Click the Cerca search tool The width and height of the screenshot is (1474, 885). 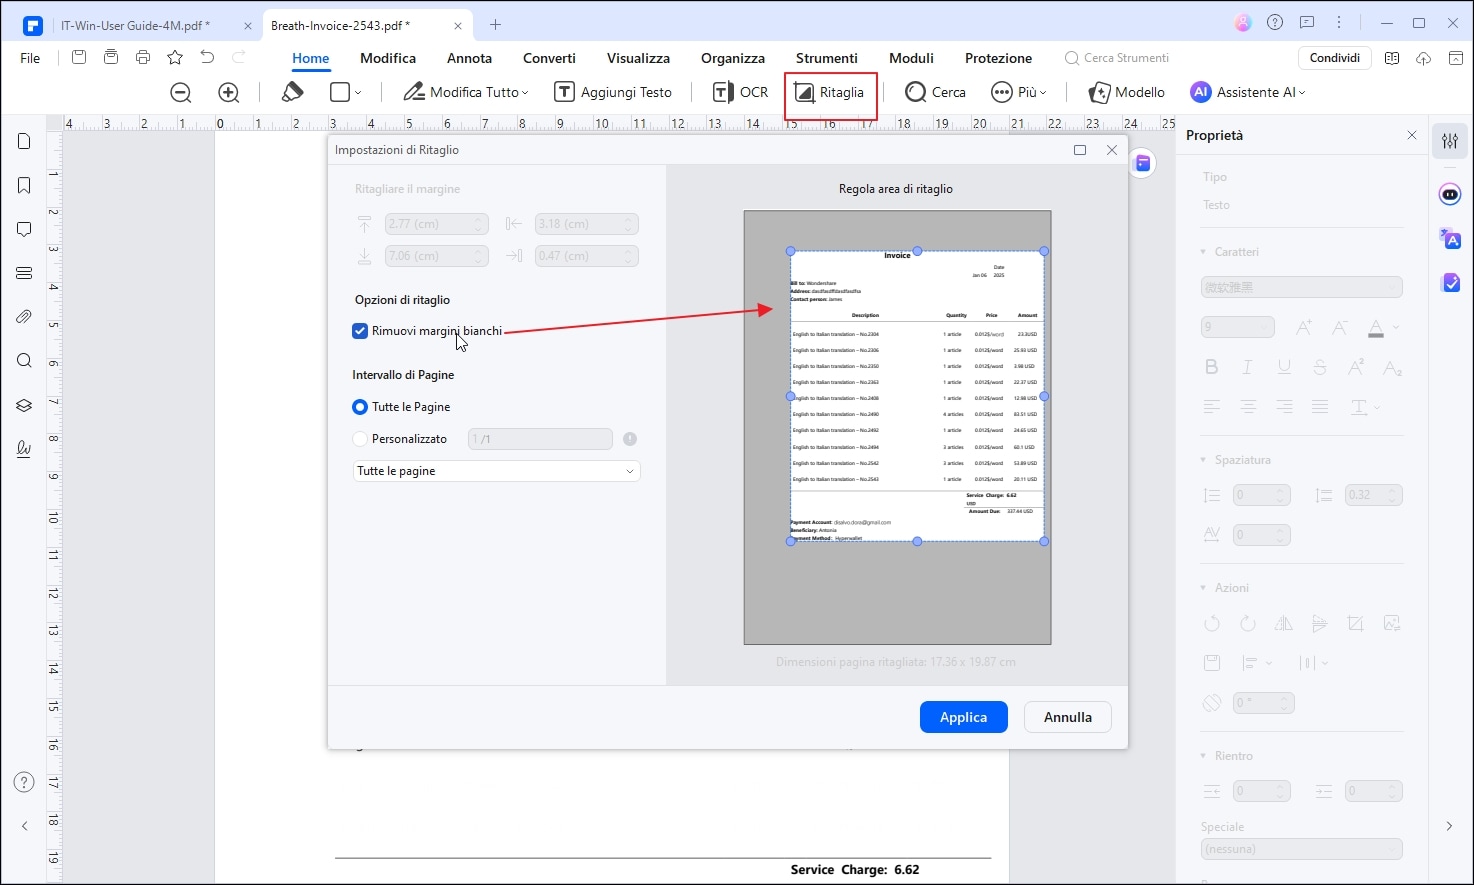[936, 92]
